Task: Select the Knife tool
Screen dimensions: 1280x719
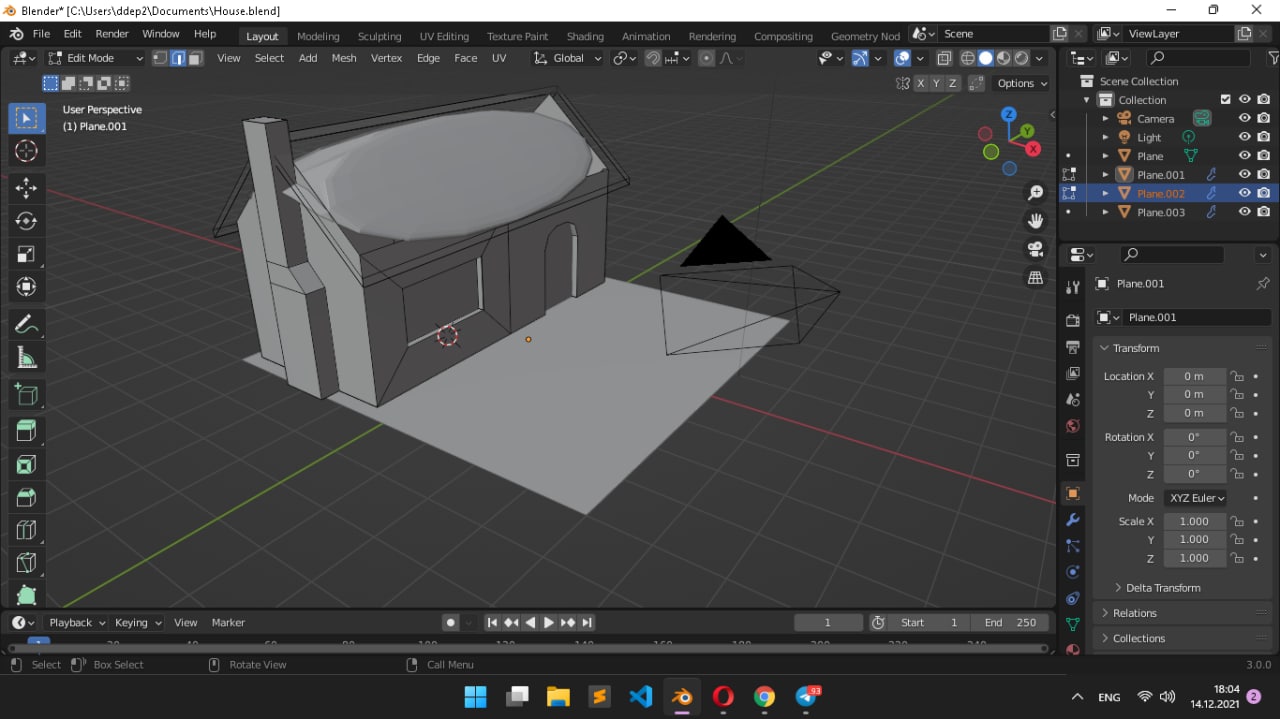Action: tap(27, 563)
